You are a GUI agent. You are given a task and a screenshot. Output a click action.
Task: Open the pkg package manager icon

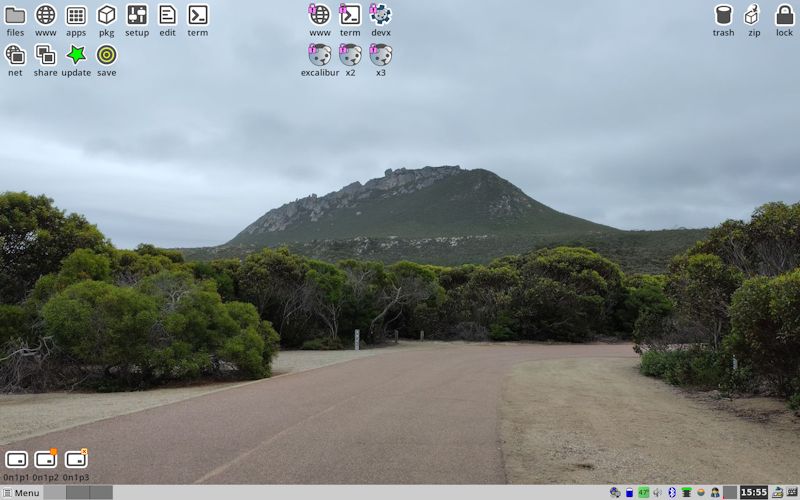point(106,20)
